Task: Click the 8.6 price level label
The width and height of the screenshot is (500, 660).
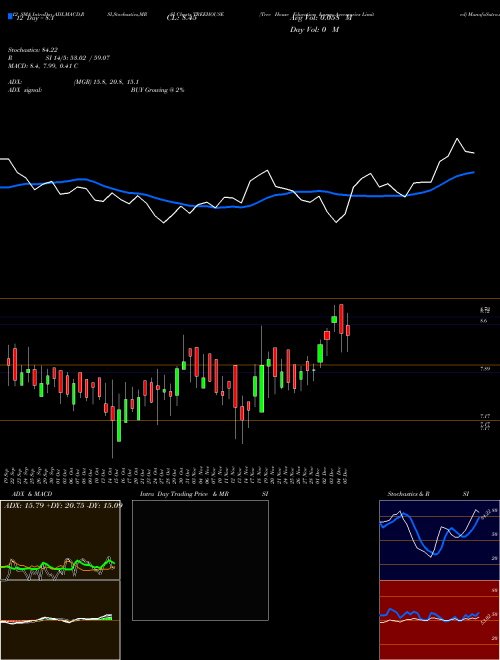Action: click(483, 321)
